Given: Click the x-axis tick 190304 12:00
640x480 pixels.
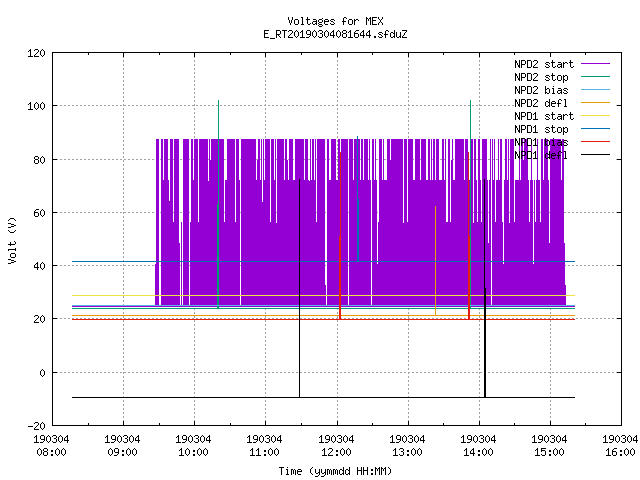Looking at the screenshot, I should [336, 446].
